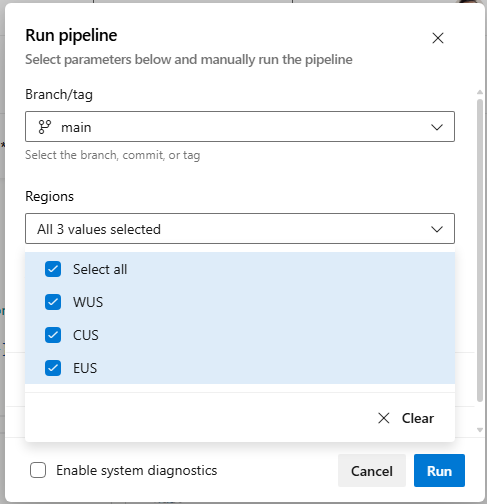Image resolution: width=487 pixels, height=504 pixels.
Task: Click the Clear text to reset regions
Action: coord(418,418)
